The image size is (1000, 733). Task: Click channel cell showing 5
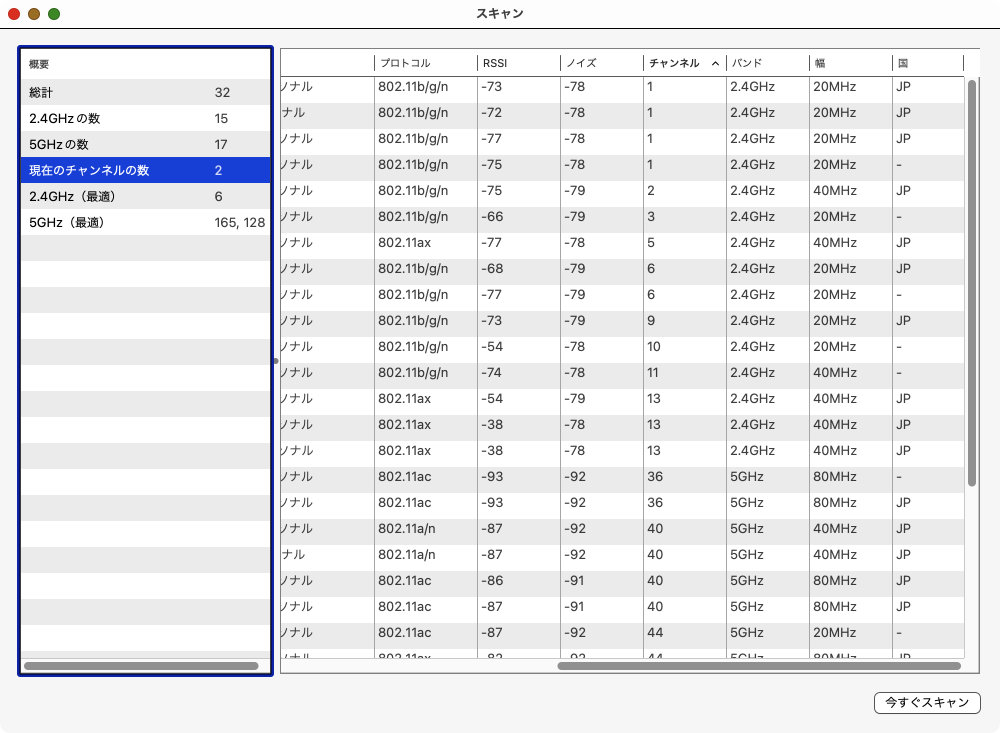pyautogui.click(x=684, y=242)
